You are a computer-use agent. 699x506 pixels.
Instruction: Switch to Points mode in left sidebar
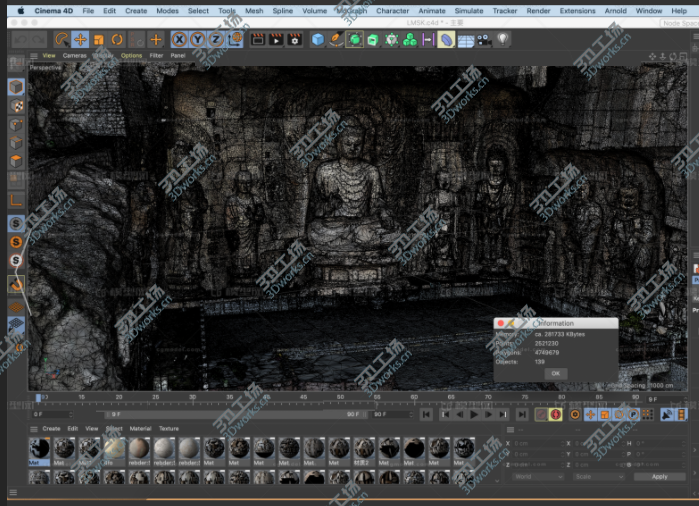click(x=16, y=124)
